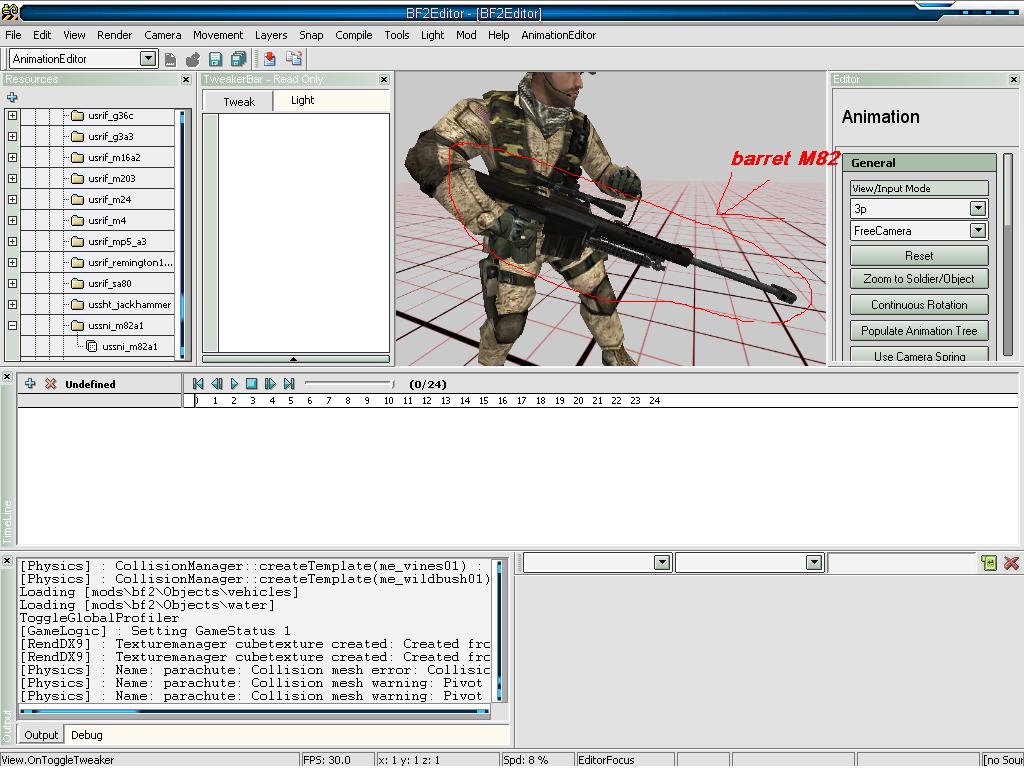This screenshot has height=768, width=1024.
Task: Open the Layers menu
Action: pyautogui.click(x=270, y=35)
